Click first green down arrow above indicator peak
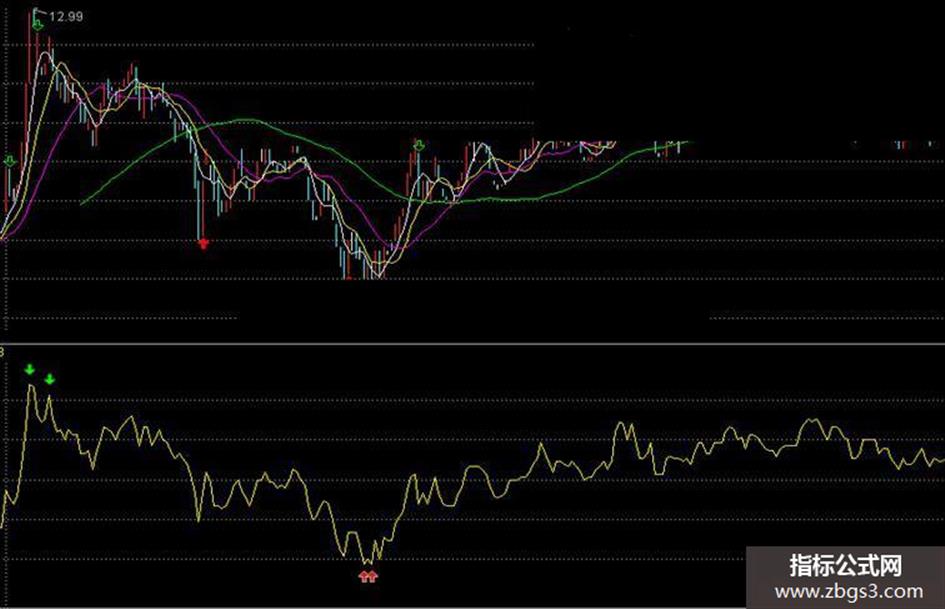 tap(30, 370)
